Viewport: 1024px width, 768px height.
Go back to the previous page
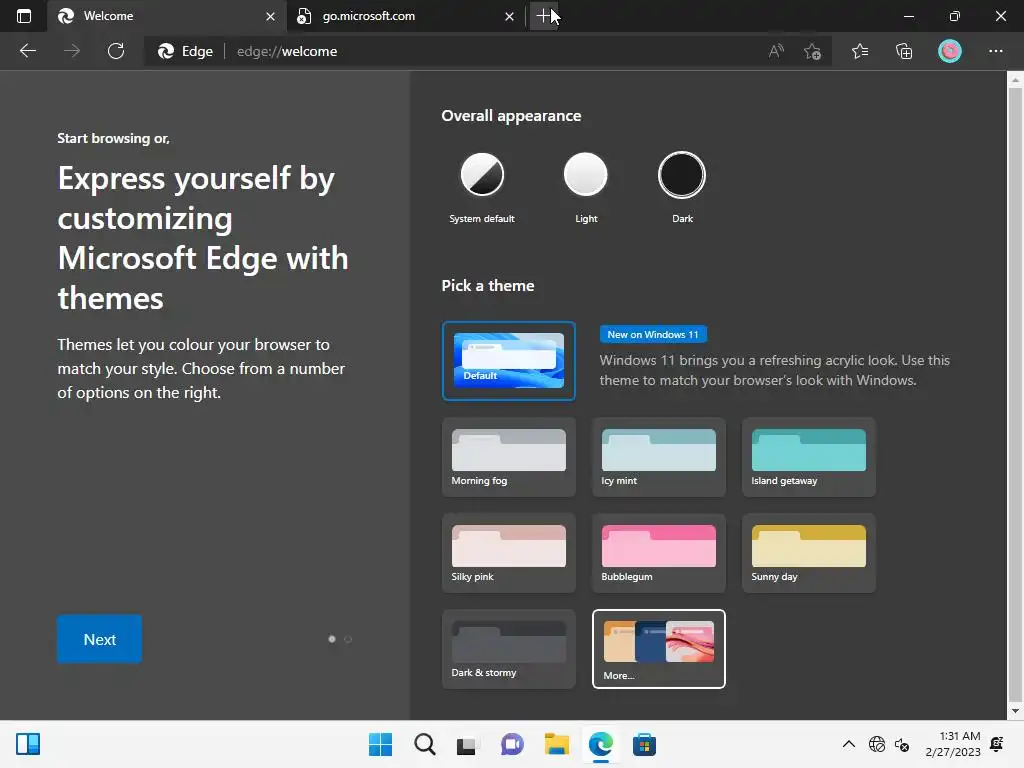[27, 51]
